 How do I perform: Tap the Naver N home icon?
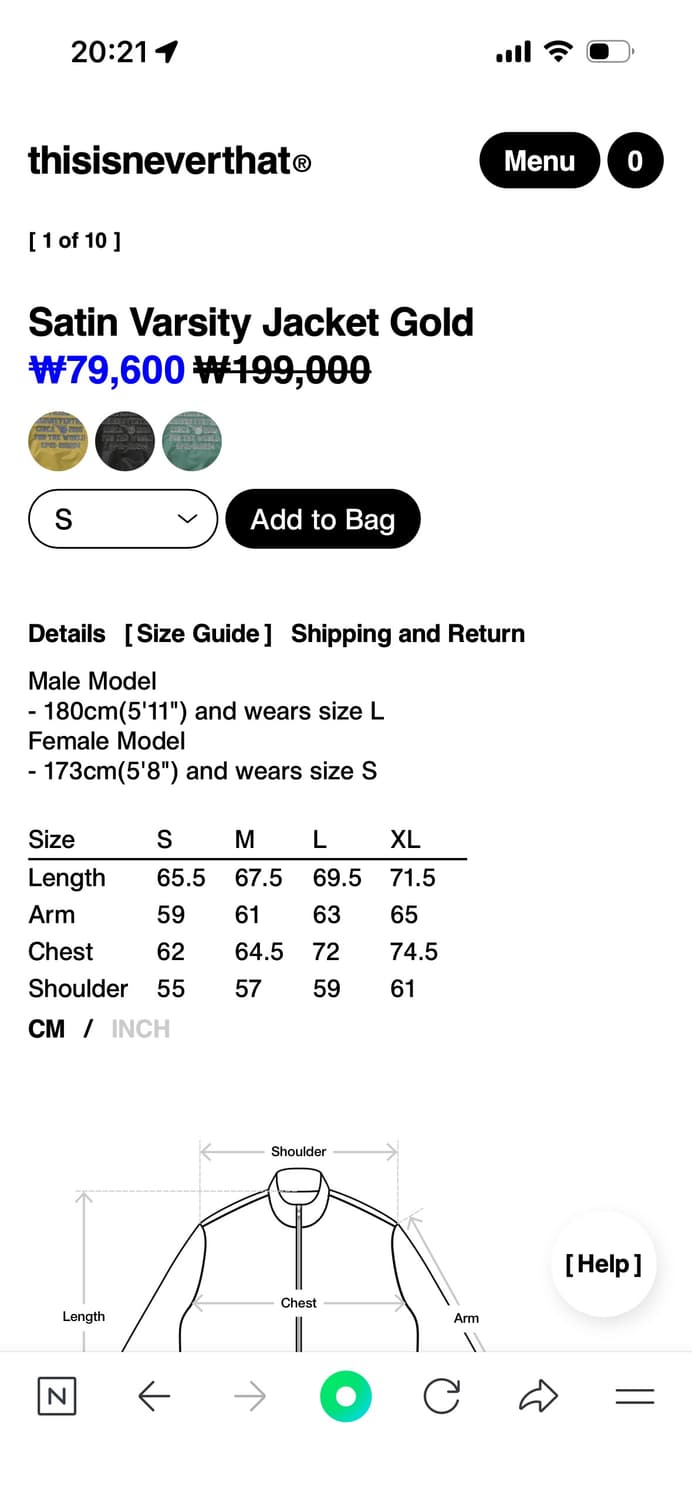pos(57,1396)
